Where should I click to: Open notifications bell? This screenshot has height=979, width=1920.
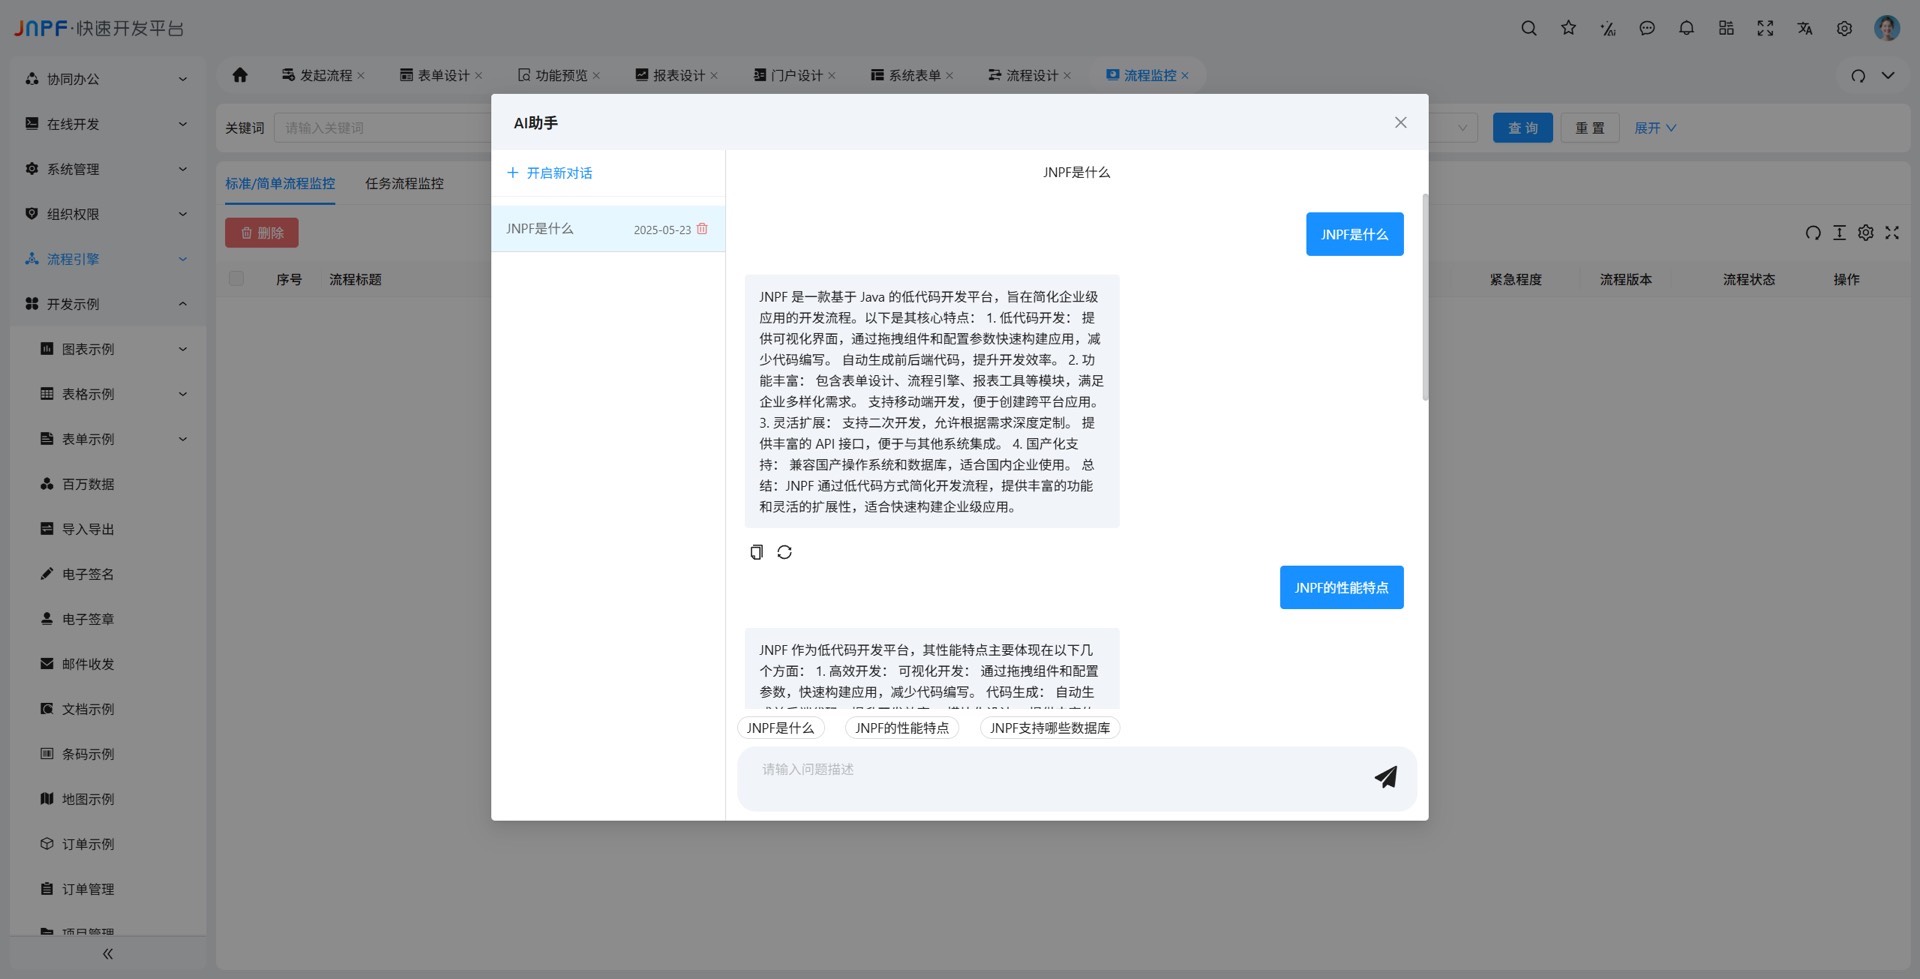1686,28
